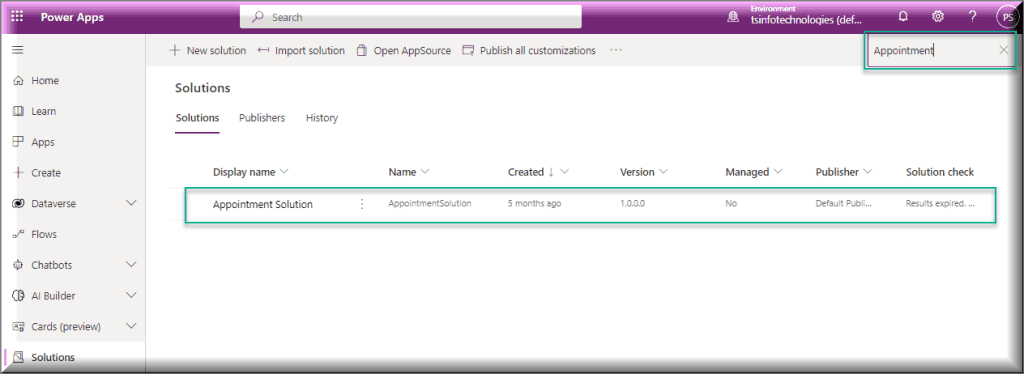Viewport: 1024px width, 374px height.
Task: Open the PS account avatar
Action: point(1008,17)
